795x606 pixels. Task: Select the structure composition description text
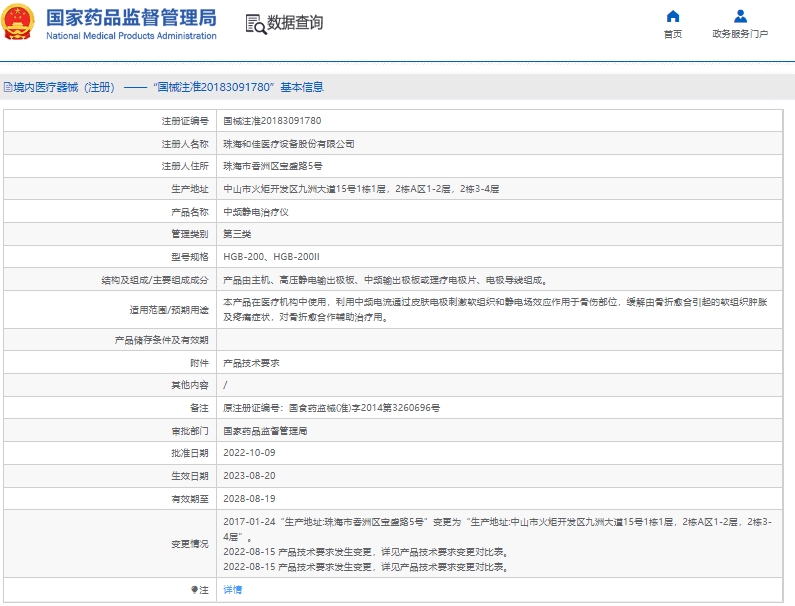point(385,280)
